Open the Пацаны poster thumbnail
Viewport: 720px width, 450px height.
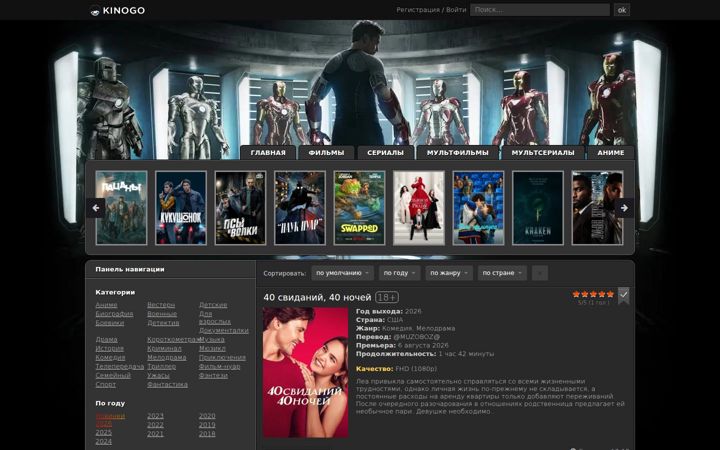122,208
